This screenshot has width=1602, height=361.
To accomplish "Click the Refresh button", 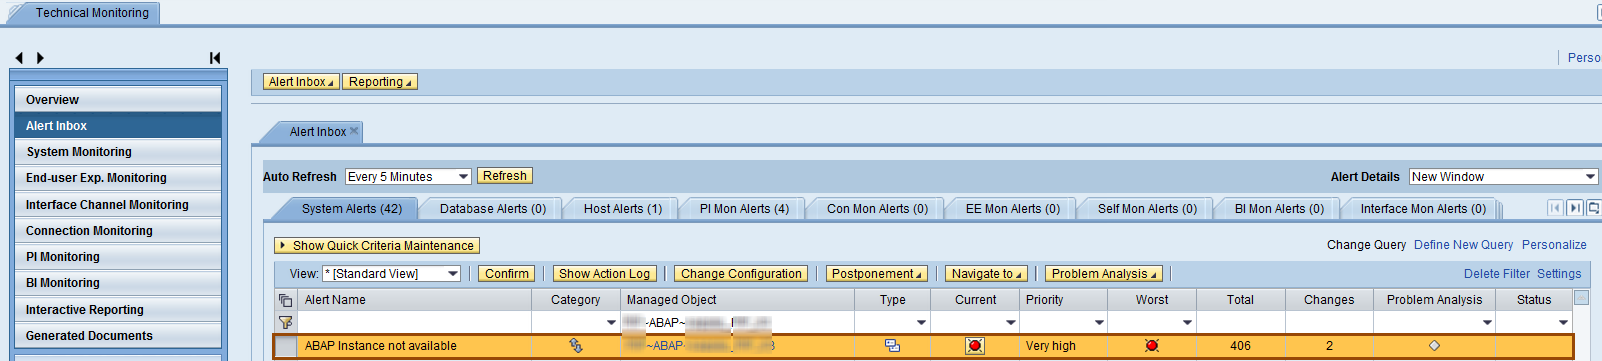I will (x=505, y=176).
